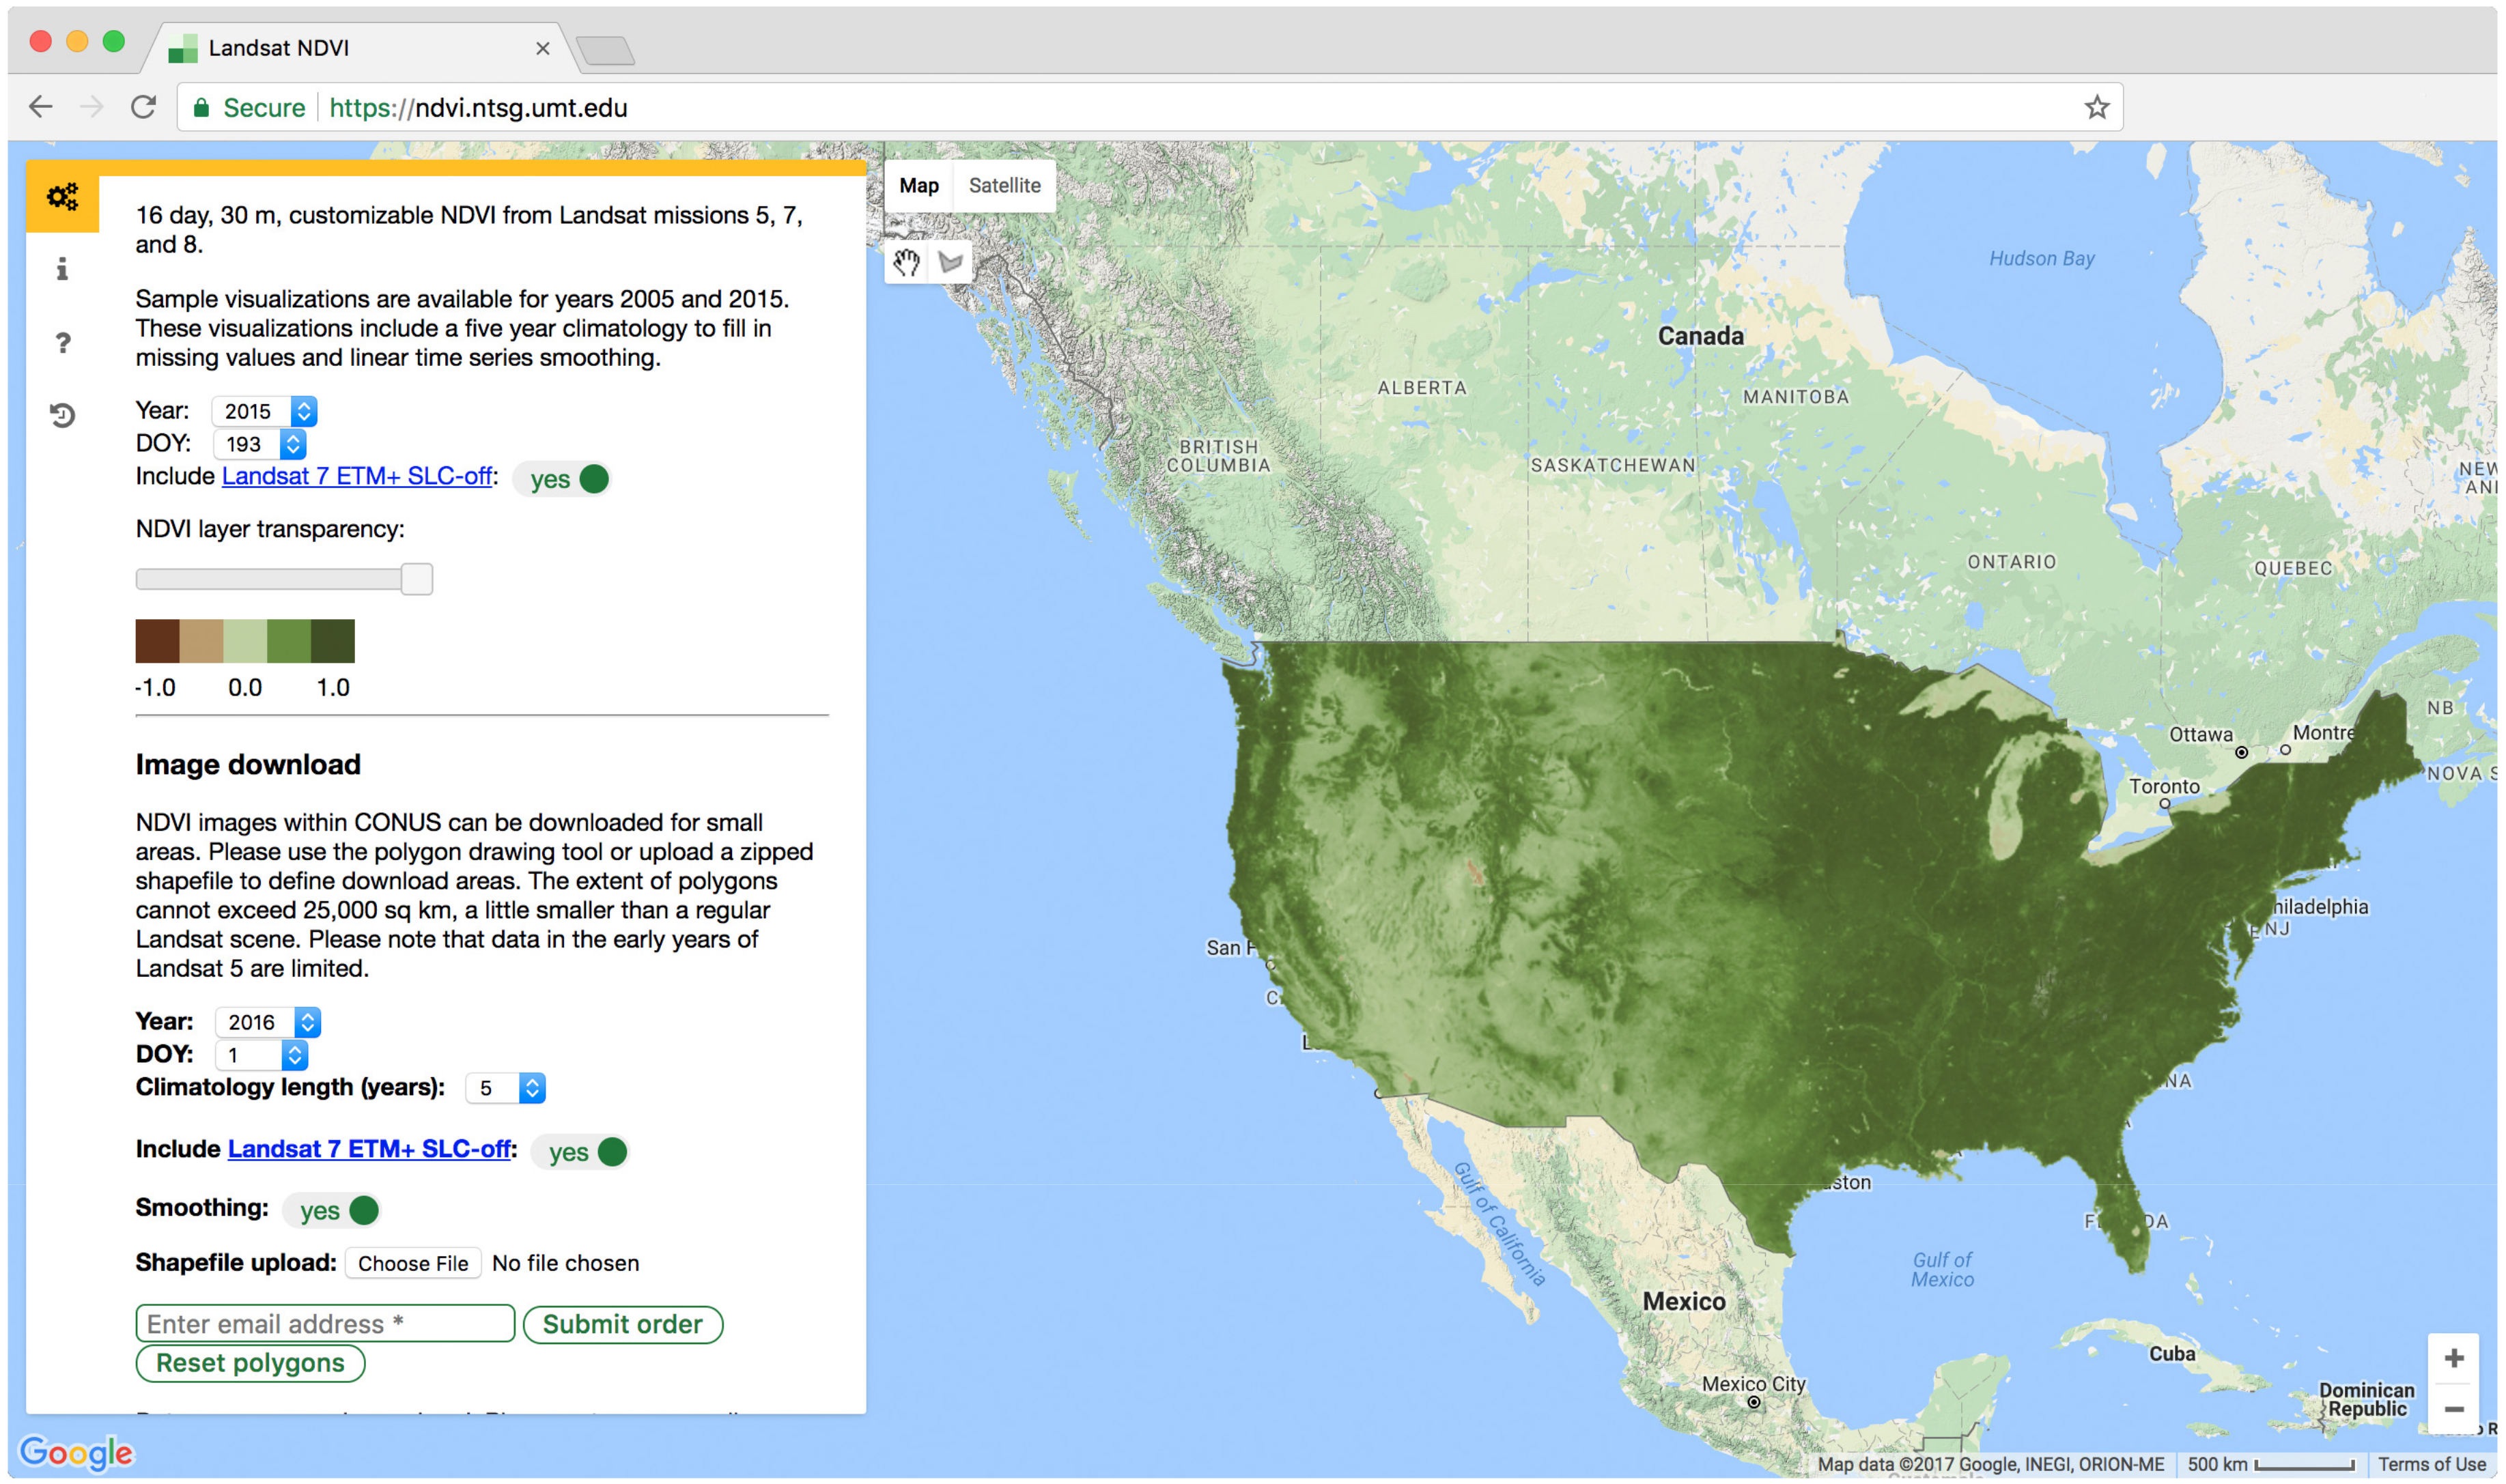Click the email address input field
Image resolution: width=2506 pixels, height=1484 pixels.
(x=324, y=1323)
